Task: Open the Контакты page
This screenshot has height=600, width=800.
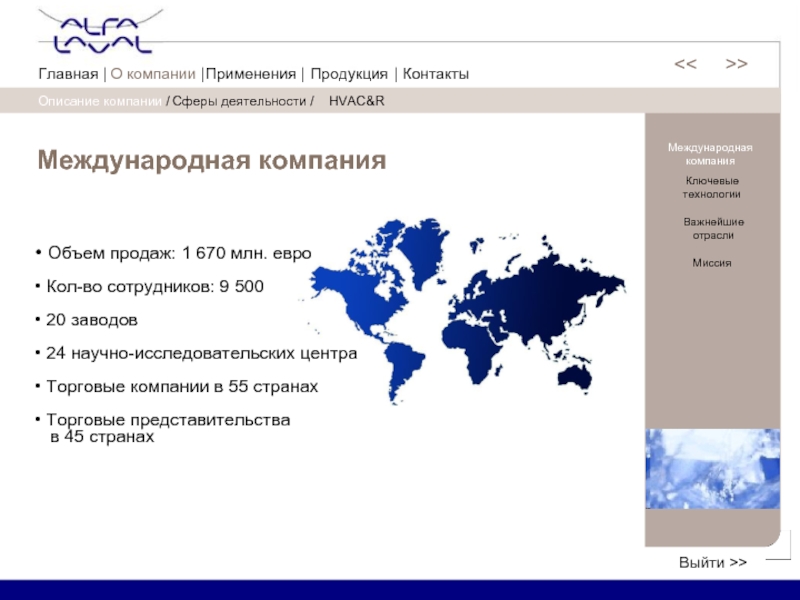Action: click(x=435, y=75)
